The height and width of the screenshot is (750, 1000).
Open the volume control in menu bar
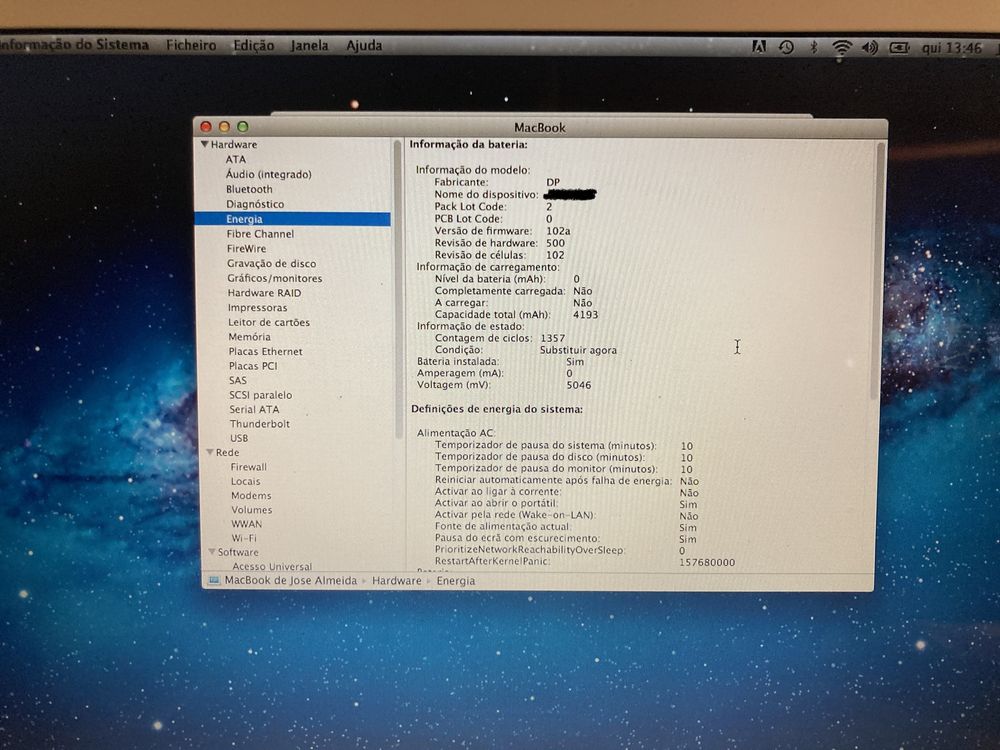pyautogui.click(x=869, y=47)
